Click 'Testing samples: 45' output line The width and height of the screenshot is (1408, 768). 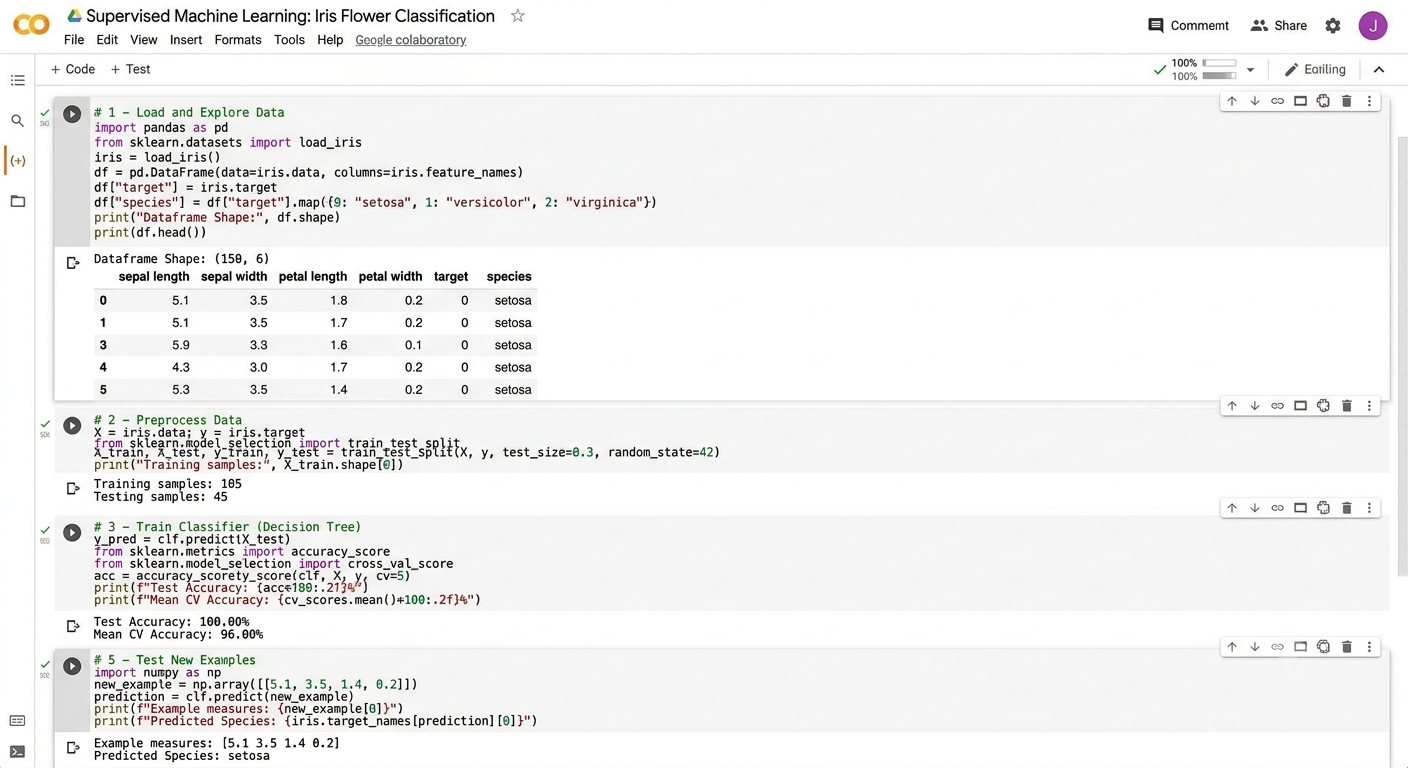click(160, 497)
